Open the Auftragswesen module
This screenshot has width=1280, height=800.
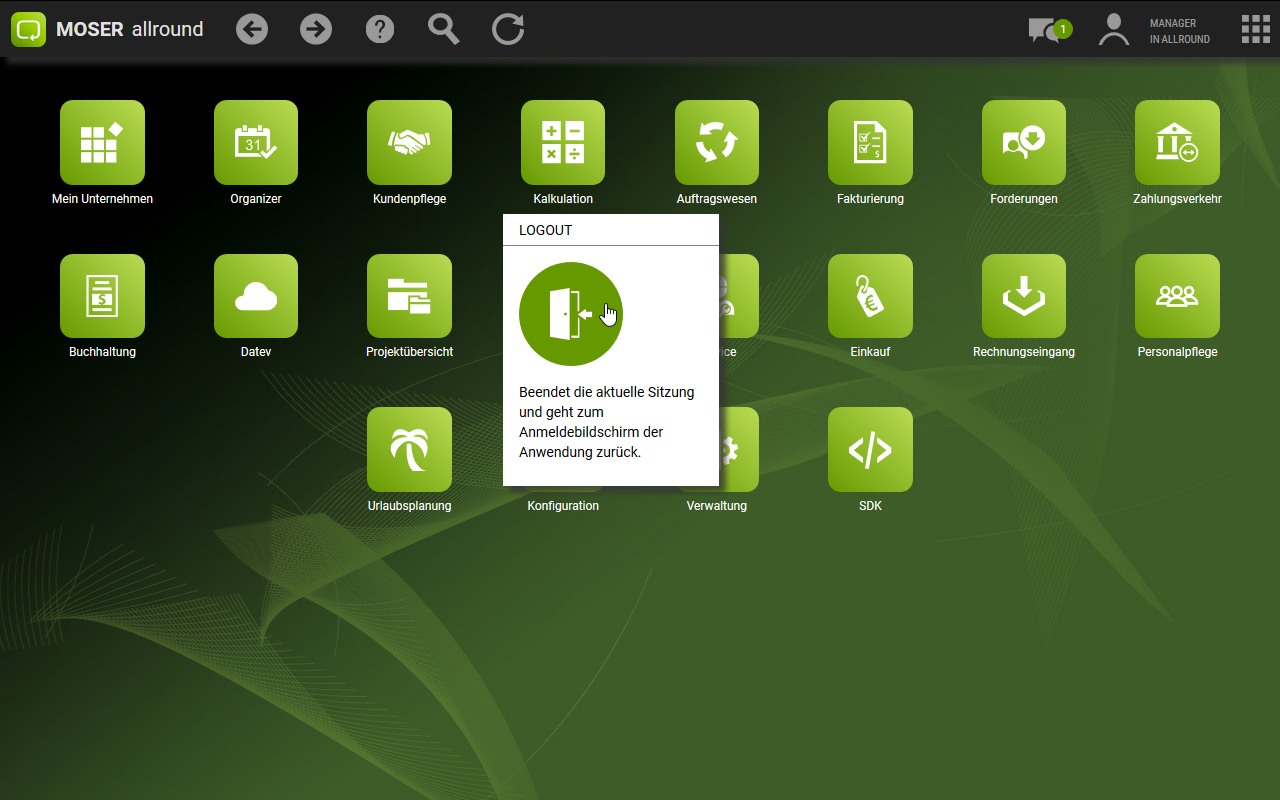pyautogui.click(x=716, y=143)
